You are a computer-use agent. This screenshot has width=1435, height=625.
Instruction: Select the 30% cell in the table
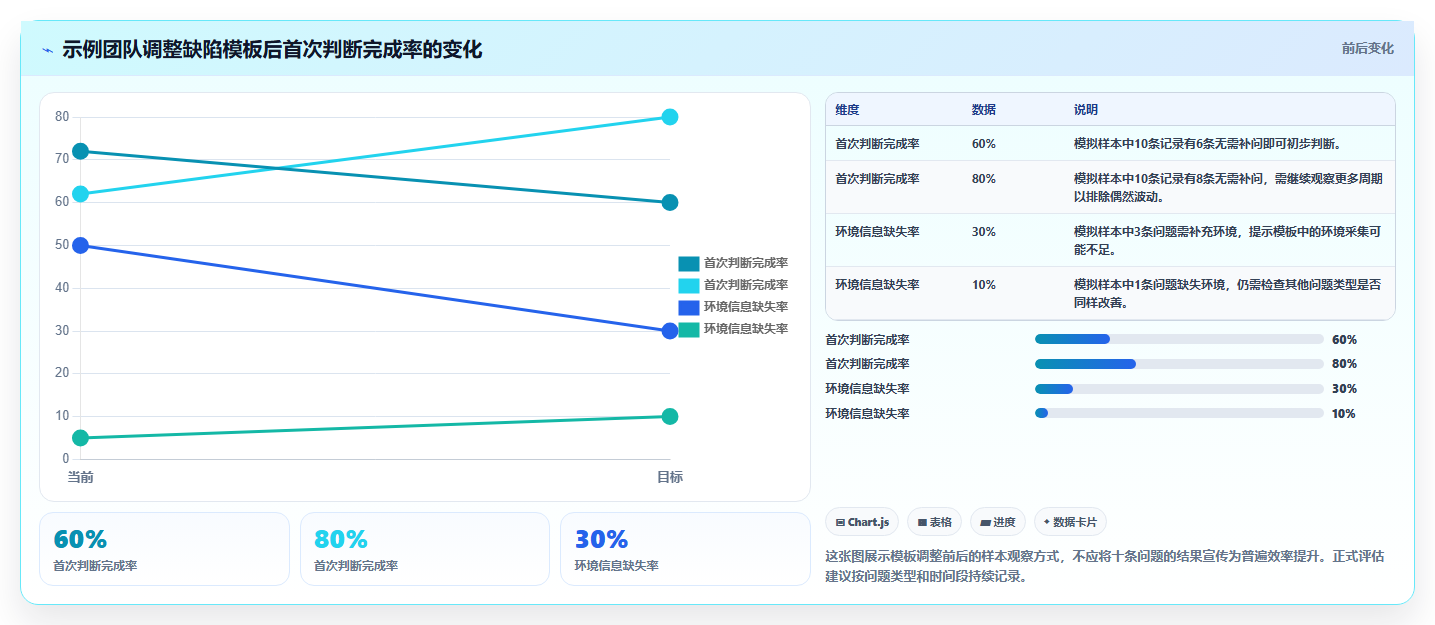coord(984,232)
